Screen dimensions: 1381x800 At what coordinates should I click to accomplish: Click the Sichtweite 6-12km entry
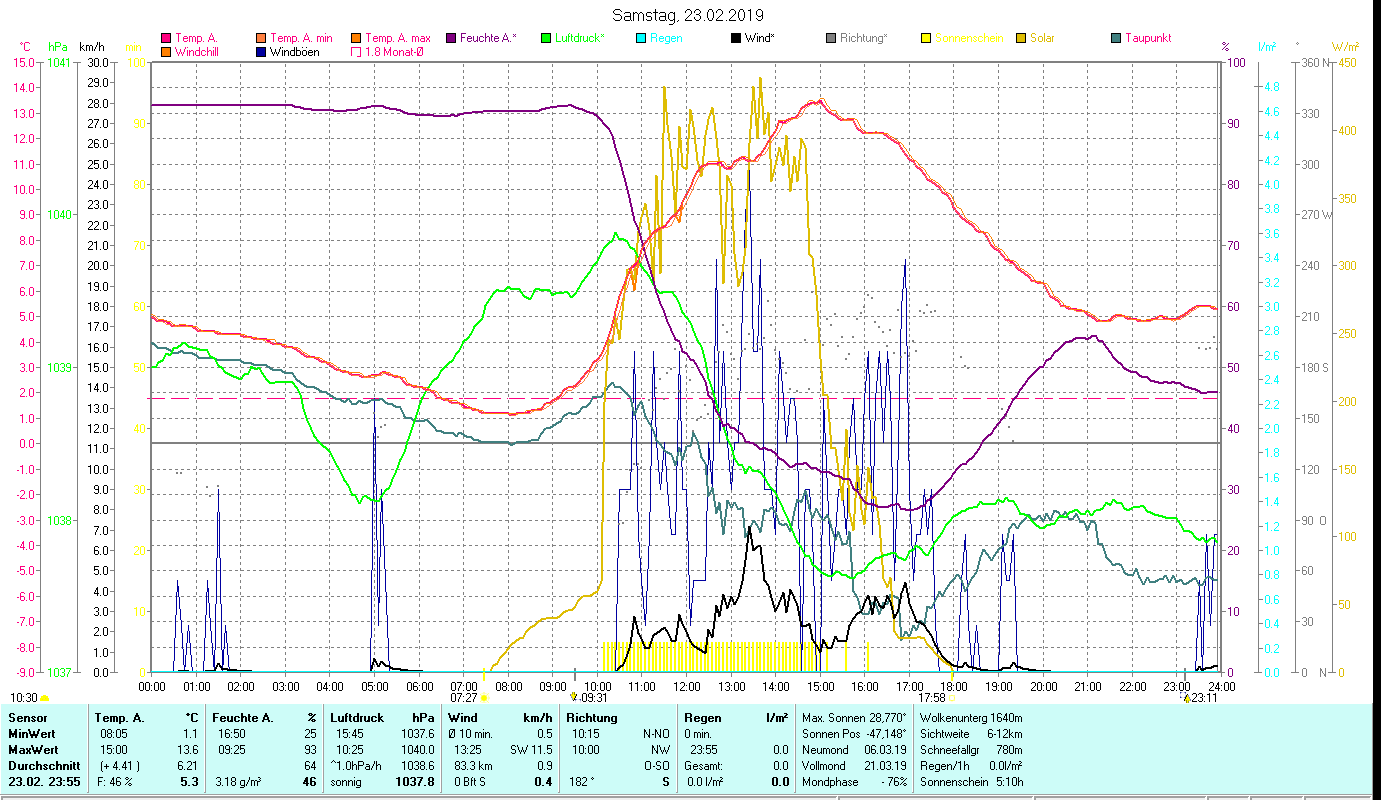(x=970, y=734)
